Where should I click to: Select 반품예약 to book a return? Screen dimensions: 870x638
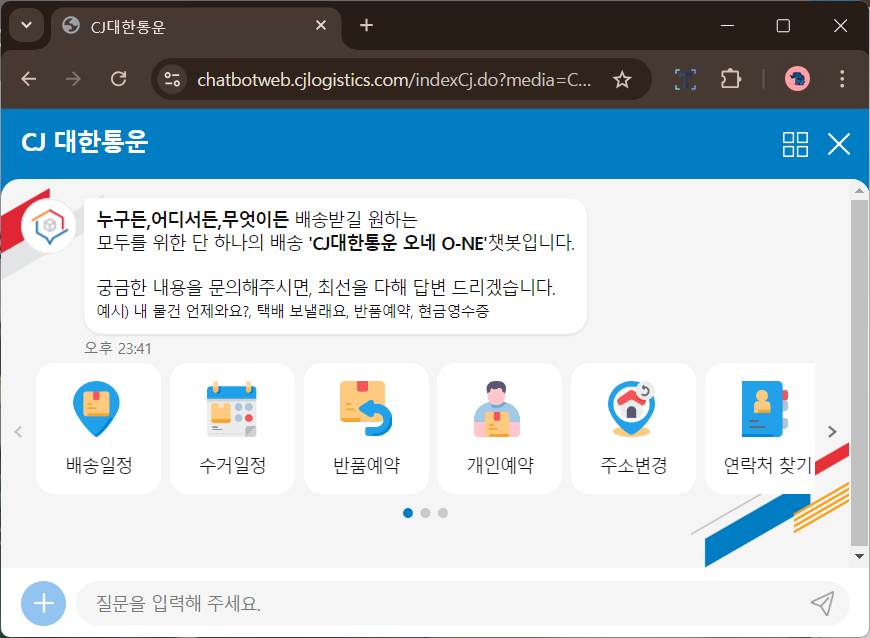click(365, 428)
